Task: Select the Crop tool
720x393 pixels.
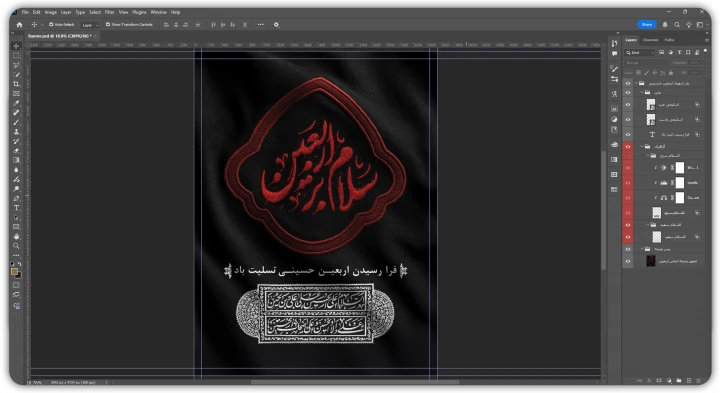Action: (x=17, y=84)
